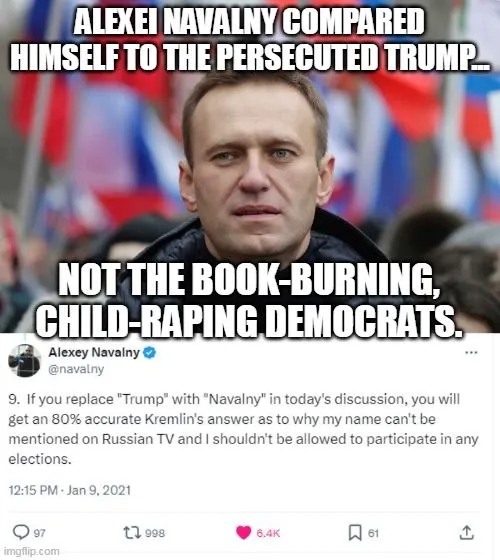The width and height of the screenshot is (500, 560).
Task: Open the @navalny handle link
Action: 76,369
